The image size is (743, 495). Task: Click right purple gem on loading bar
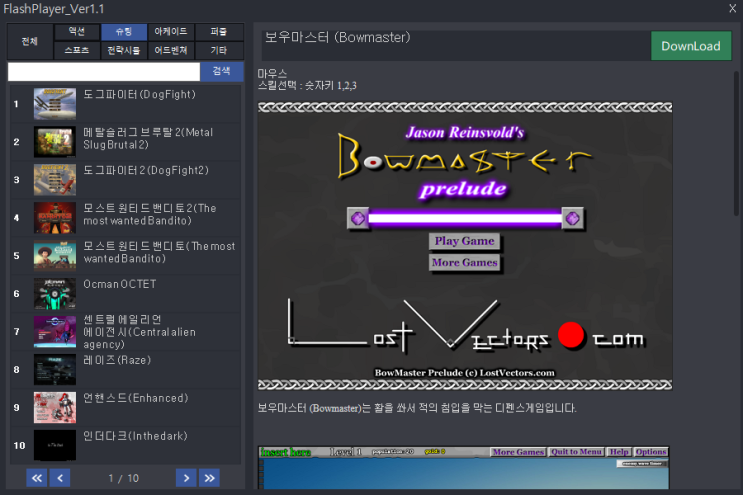(572, 218)
